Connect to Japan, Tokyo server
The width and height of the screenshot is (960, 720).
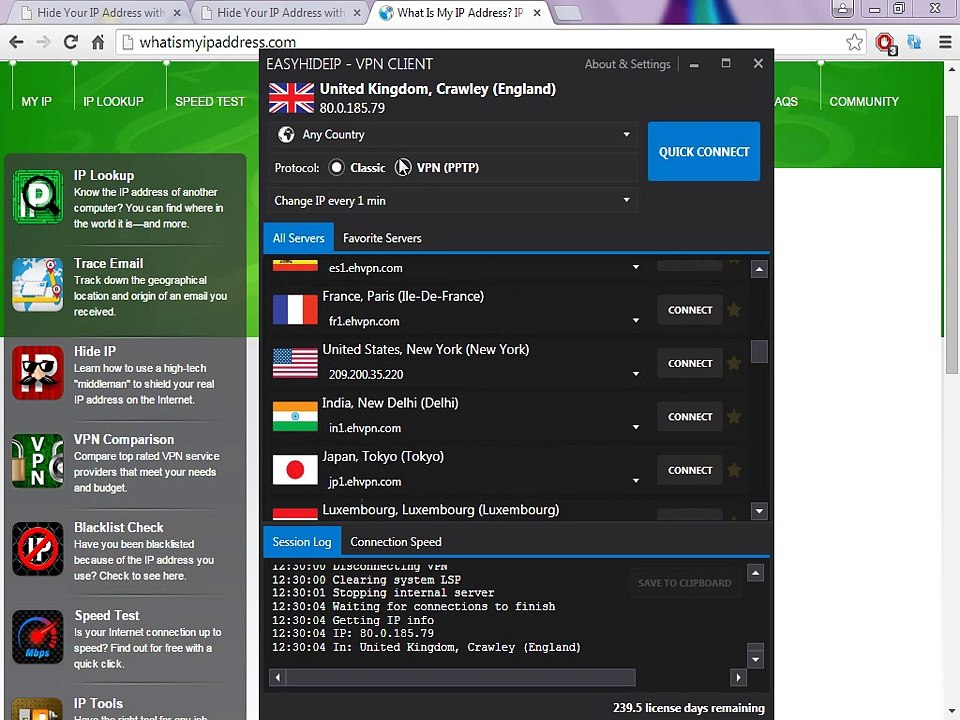[x=690, y=470]
